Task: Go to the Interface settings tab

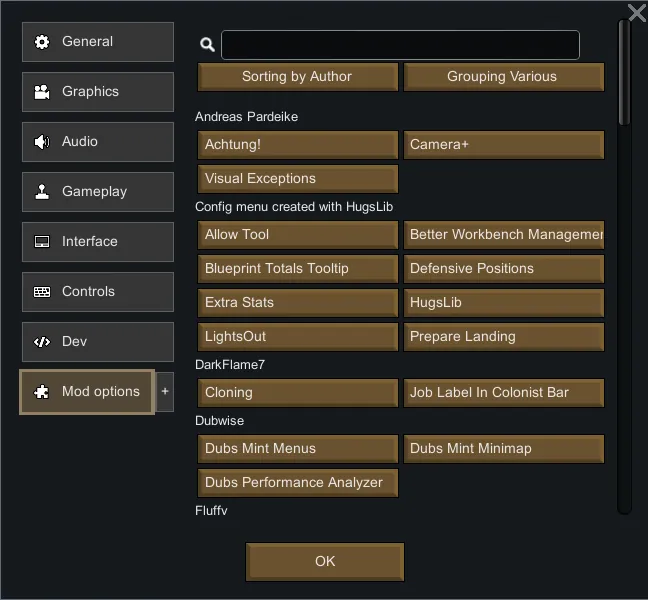Action: point(97,242)
